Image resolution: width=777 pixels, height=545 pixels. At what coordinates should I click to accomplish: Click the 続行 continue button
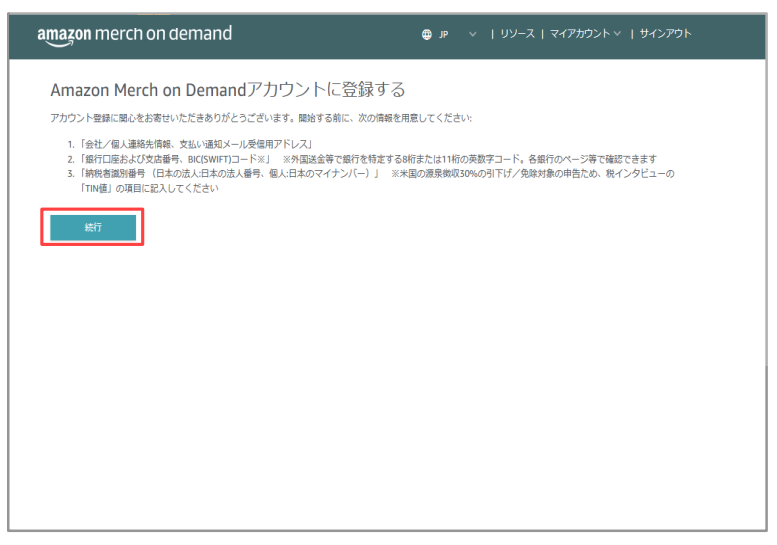93,227
